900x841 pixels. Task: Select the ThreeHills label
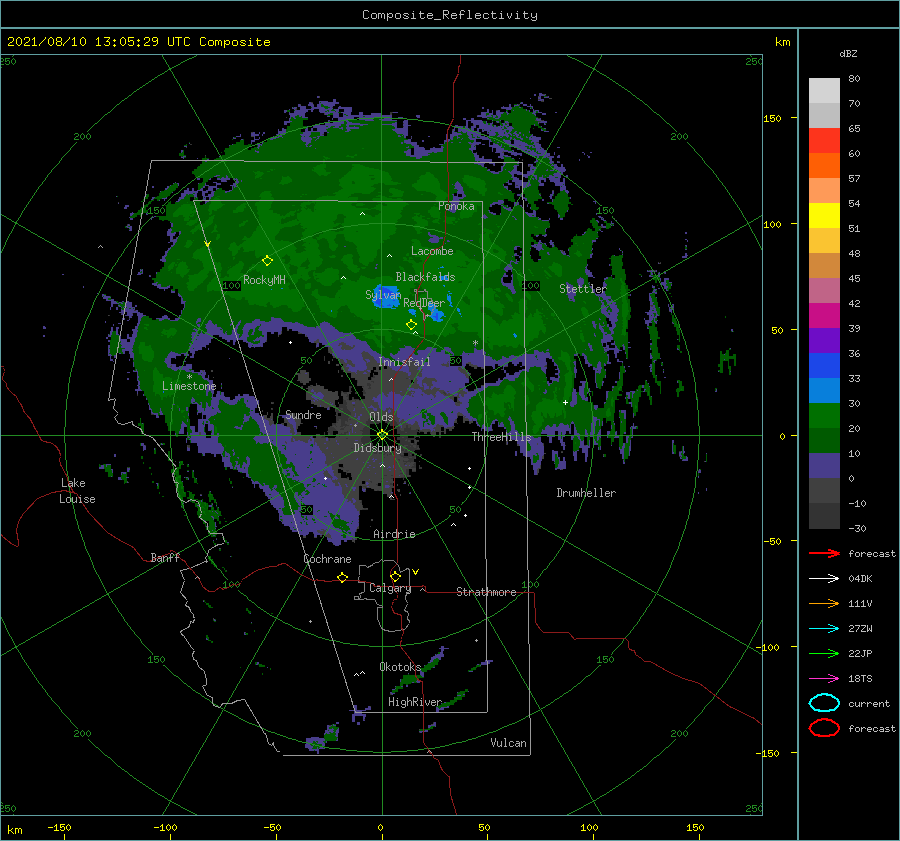point(502,437)
